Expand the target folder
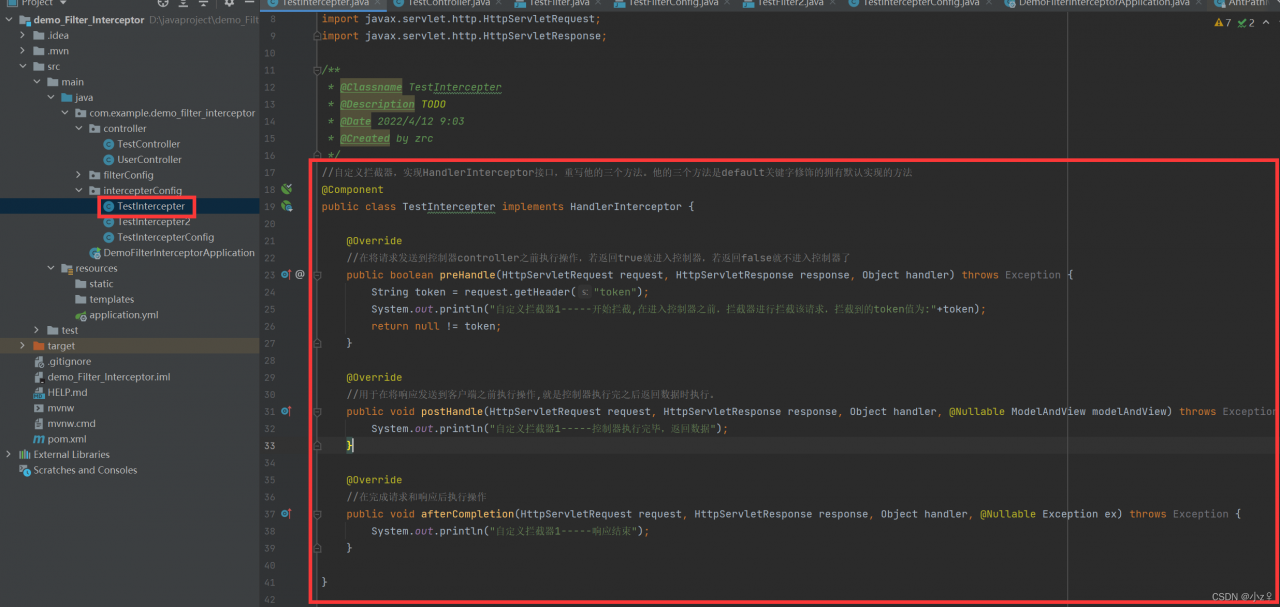Viewport: 1280px width, 607px height. coord(23,346)
